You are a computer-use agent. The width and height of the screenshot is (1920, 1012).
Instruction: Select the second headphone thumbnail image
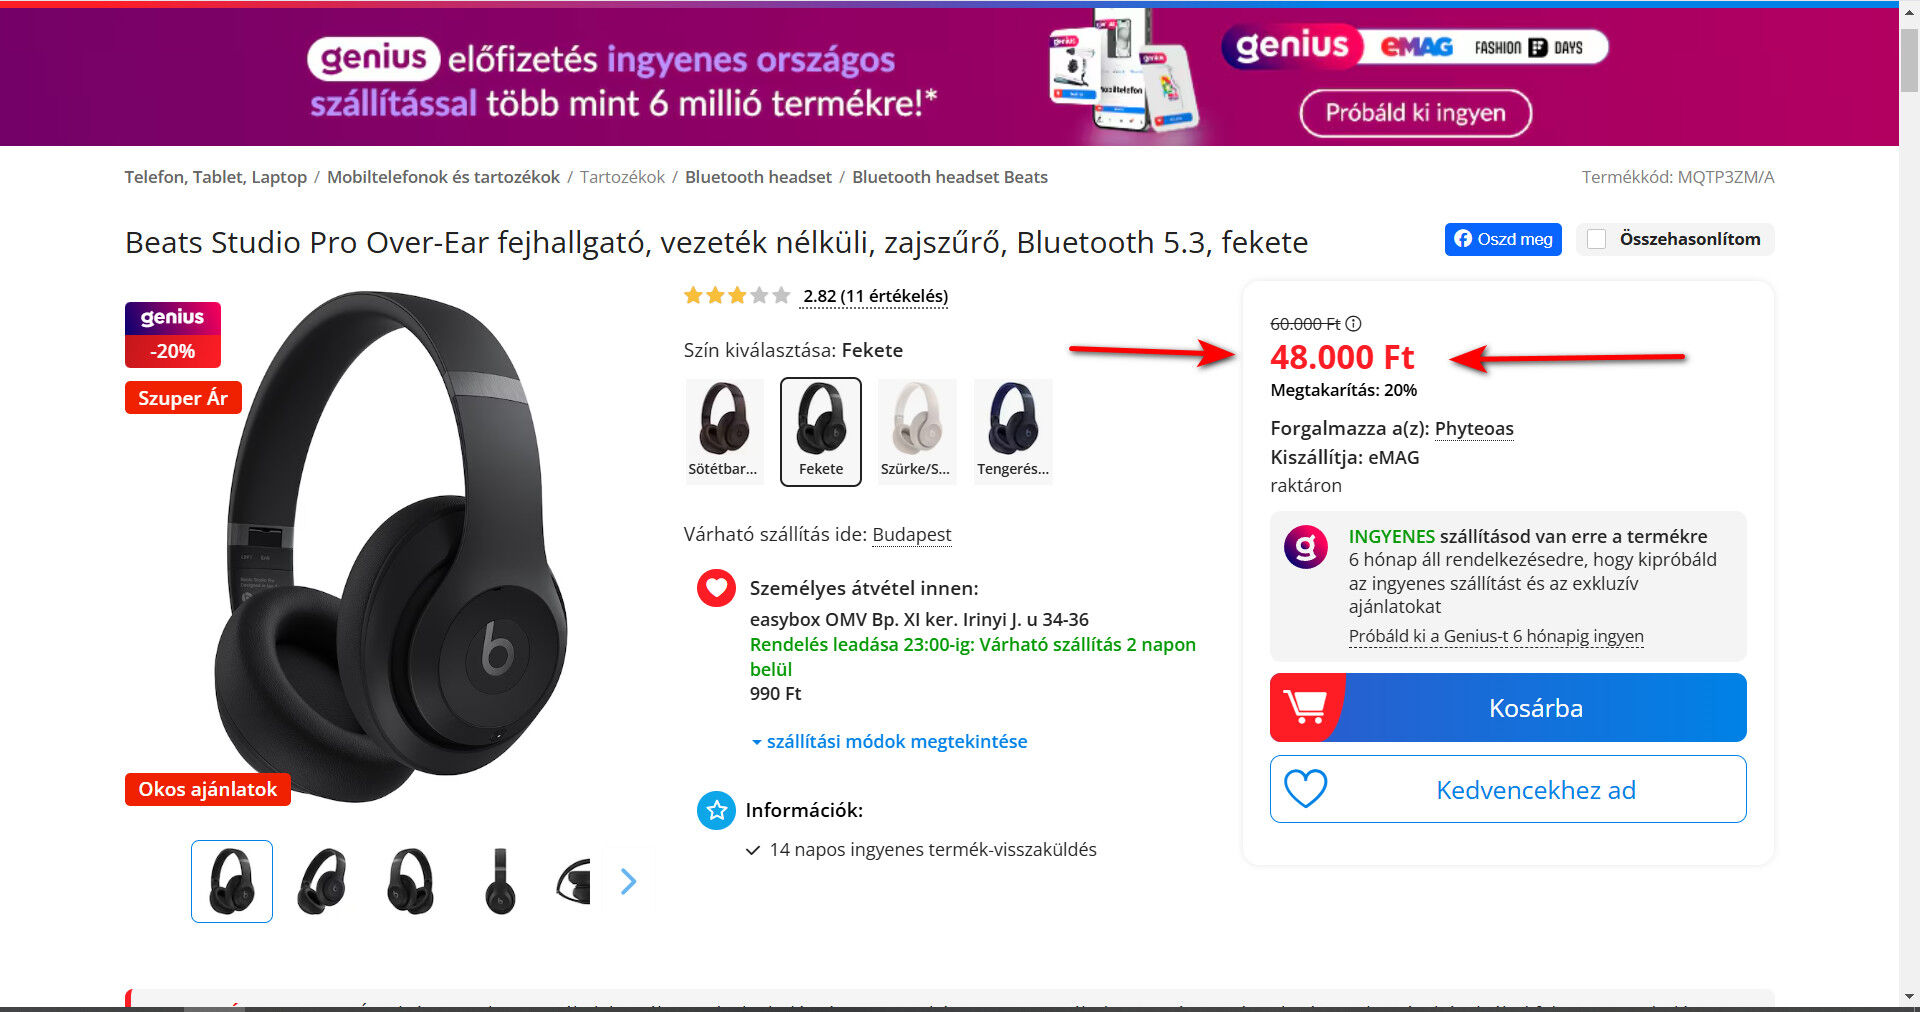coord(322,881)
